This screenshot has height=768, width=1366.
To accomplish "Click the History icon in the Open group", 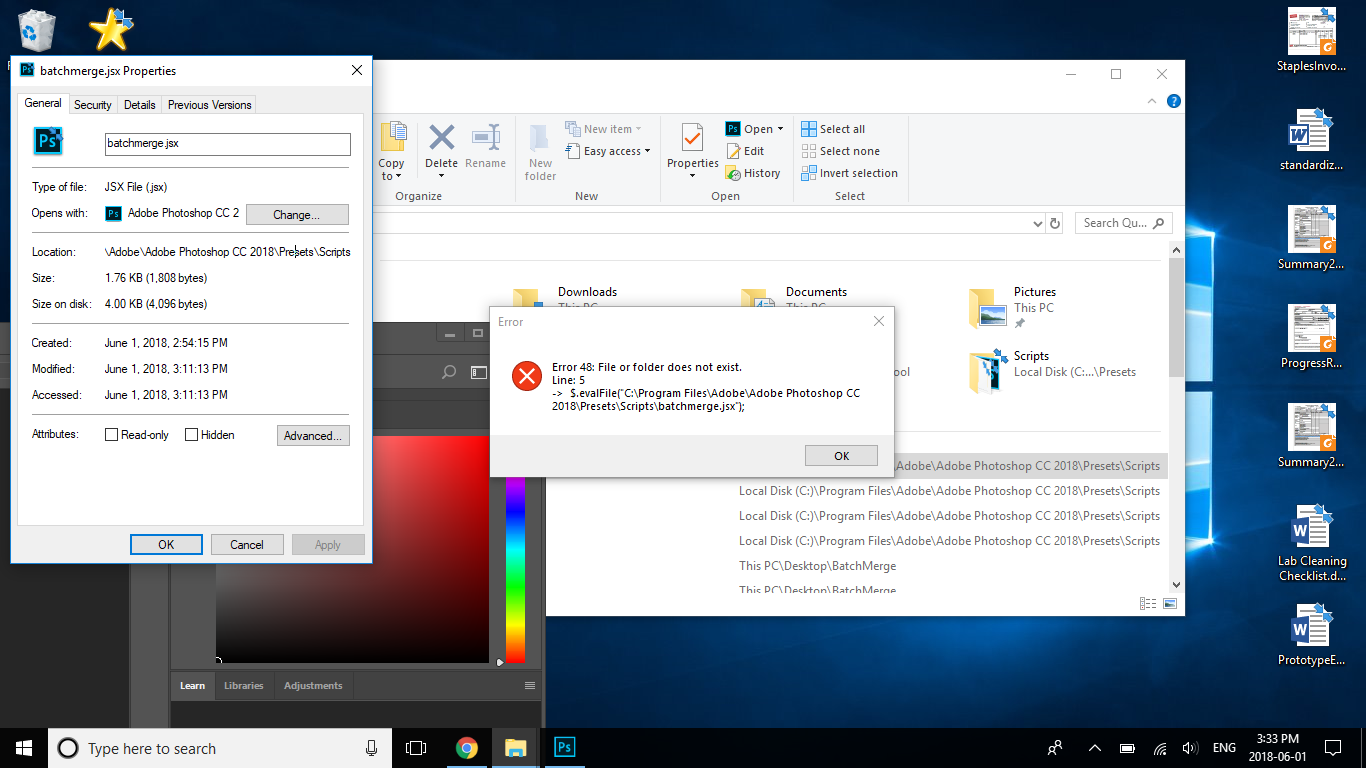I will pos(734,173).
